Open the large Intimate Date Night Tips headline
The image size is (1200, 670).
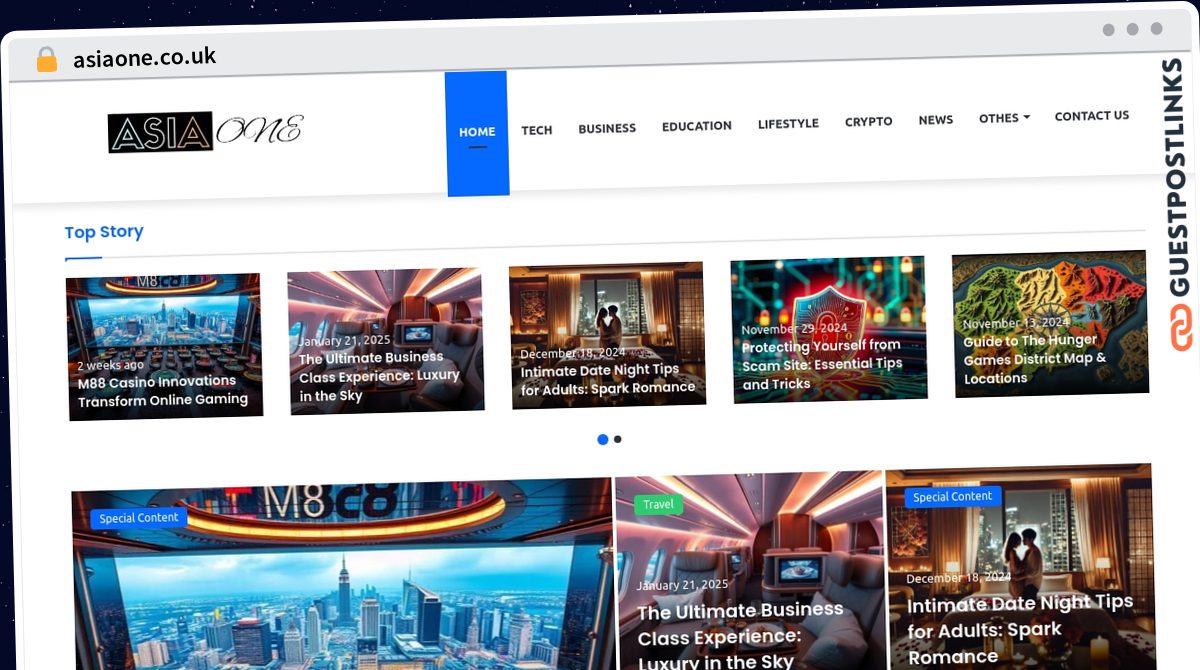tap(1020, 628)
